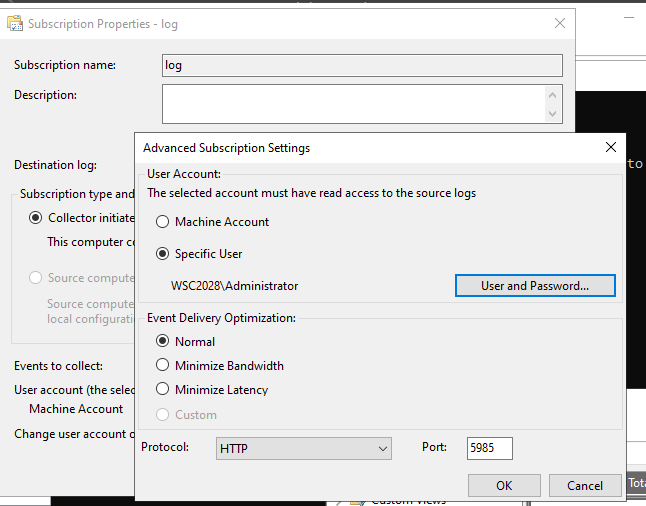Open the Protocol dropdown

click(x=304, y=448)
